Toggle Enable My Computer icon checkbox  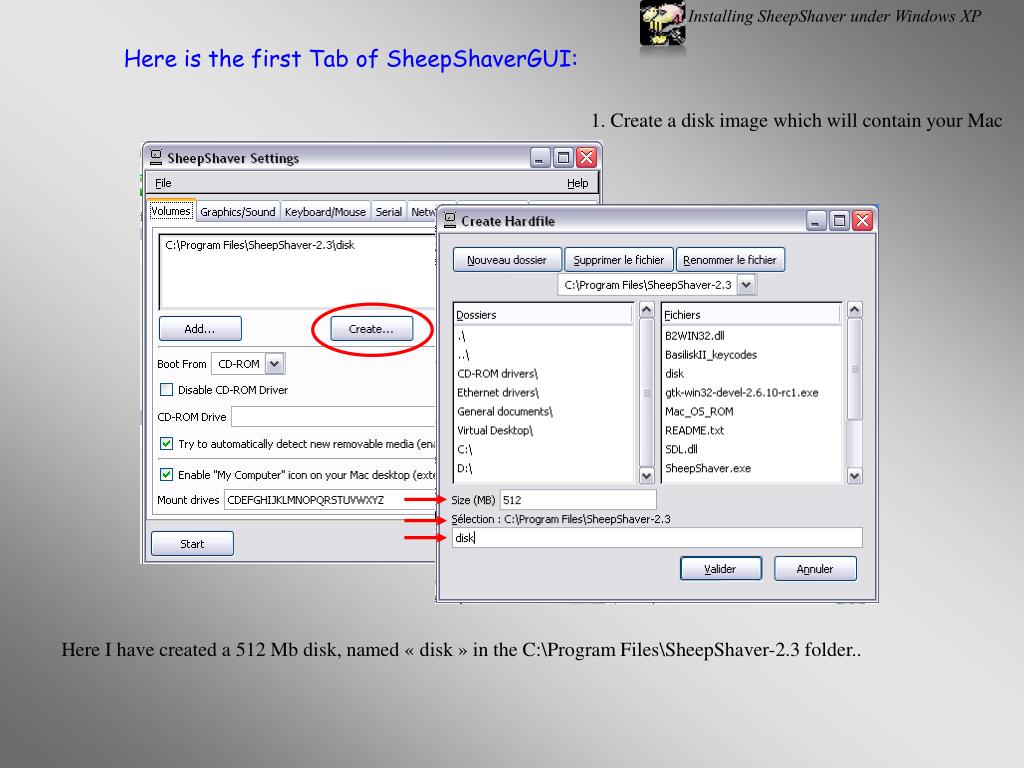[x=167, y=475]
